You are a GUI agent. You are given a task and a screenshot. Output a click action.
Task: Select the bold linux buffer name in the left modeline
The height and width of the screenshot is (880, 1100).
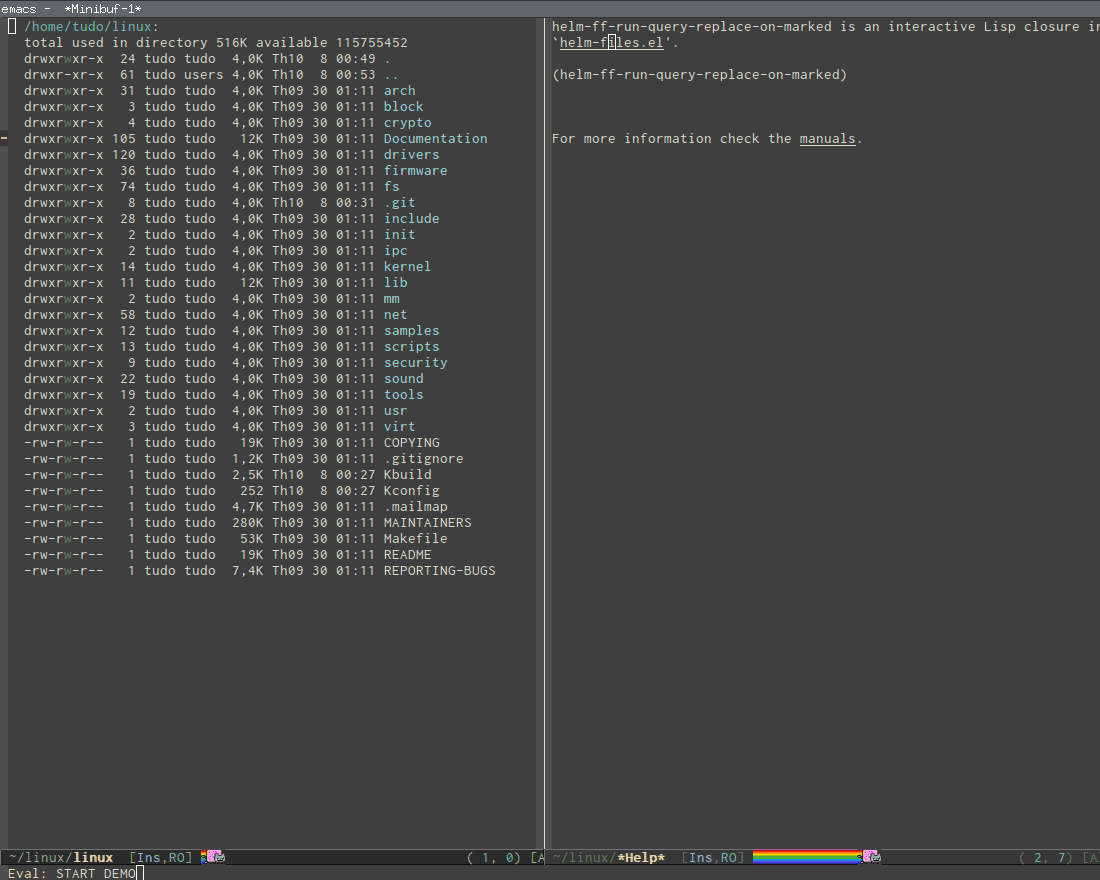pos(93,857)
